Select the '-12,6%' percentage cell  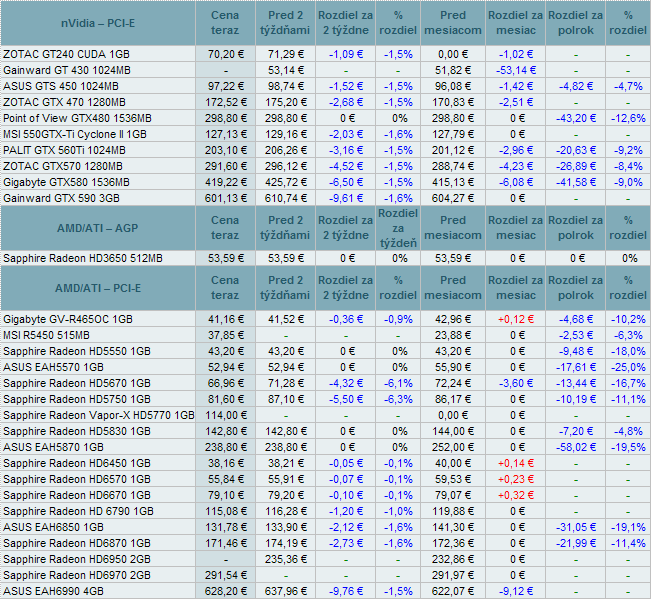pyautogui.click(x=628, y=118)
